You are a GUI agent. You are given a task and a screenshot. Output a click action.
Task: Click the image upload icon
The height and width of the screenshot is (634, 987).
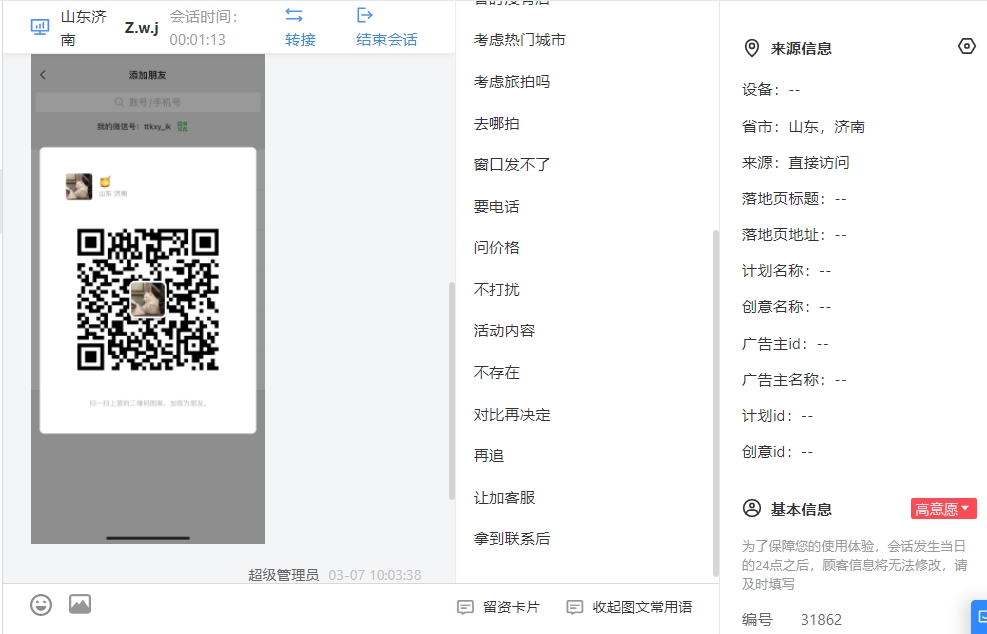(x=80, y=604)
